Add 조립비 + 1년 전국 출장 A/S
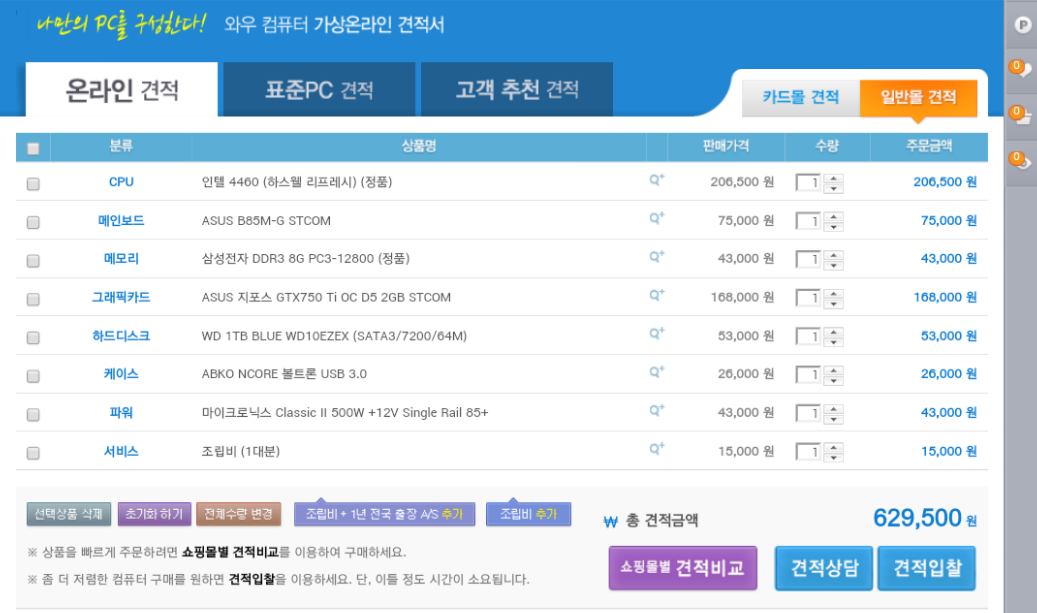The height and width of the screenshot is (613, 1037). [384, 514]
